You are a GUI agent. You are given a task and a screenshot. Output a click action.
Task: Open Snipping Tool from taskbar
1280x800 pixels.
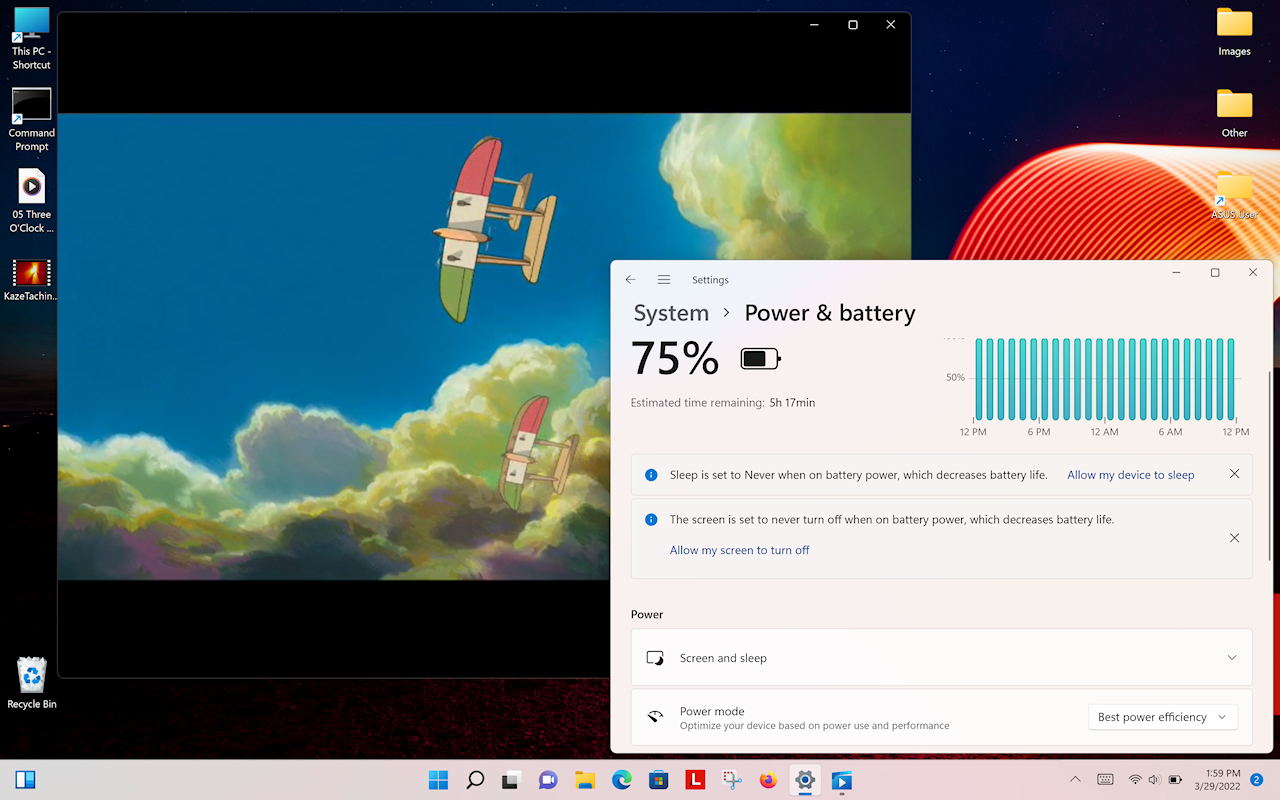[x=732, y=780]
